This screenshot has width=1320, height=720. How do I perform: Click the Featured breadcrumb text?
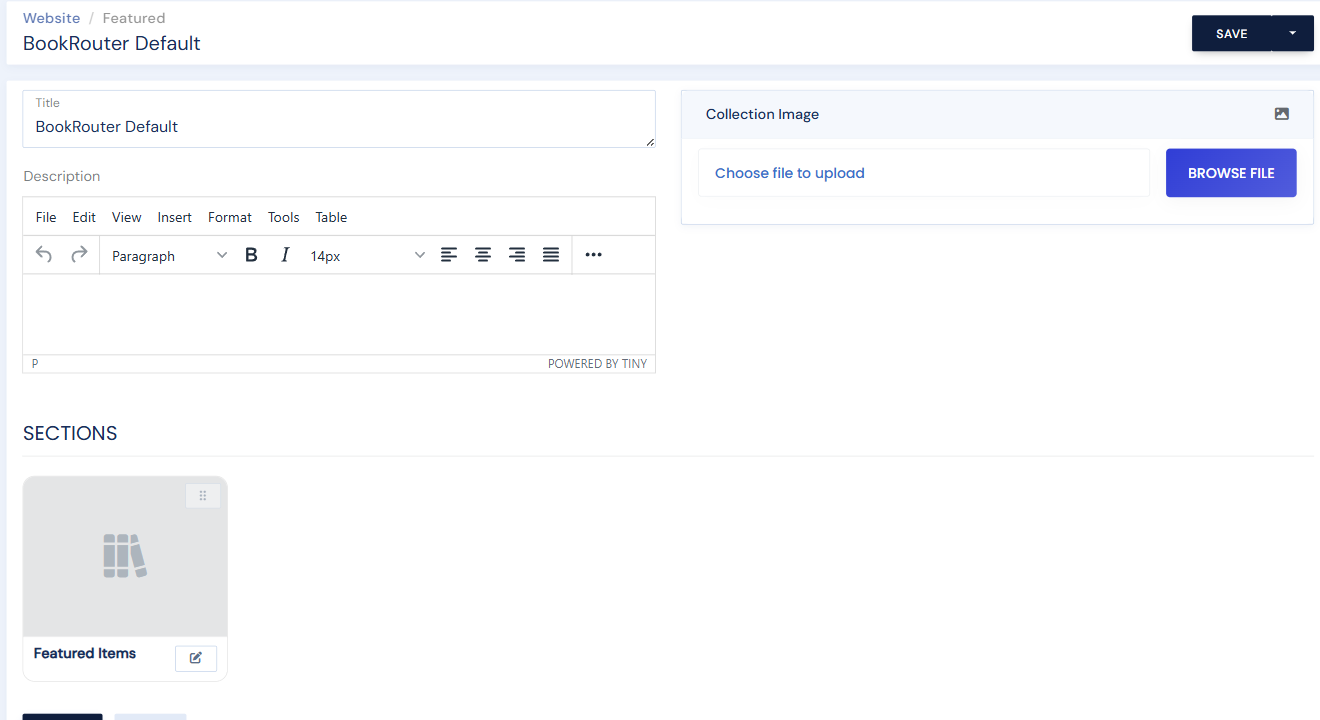click(134, 18)
